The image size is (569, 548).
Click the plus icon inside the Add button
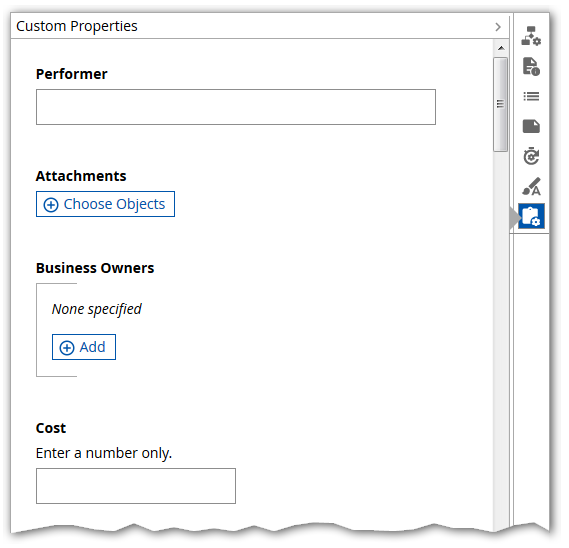(x=67, y=348)
